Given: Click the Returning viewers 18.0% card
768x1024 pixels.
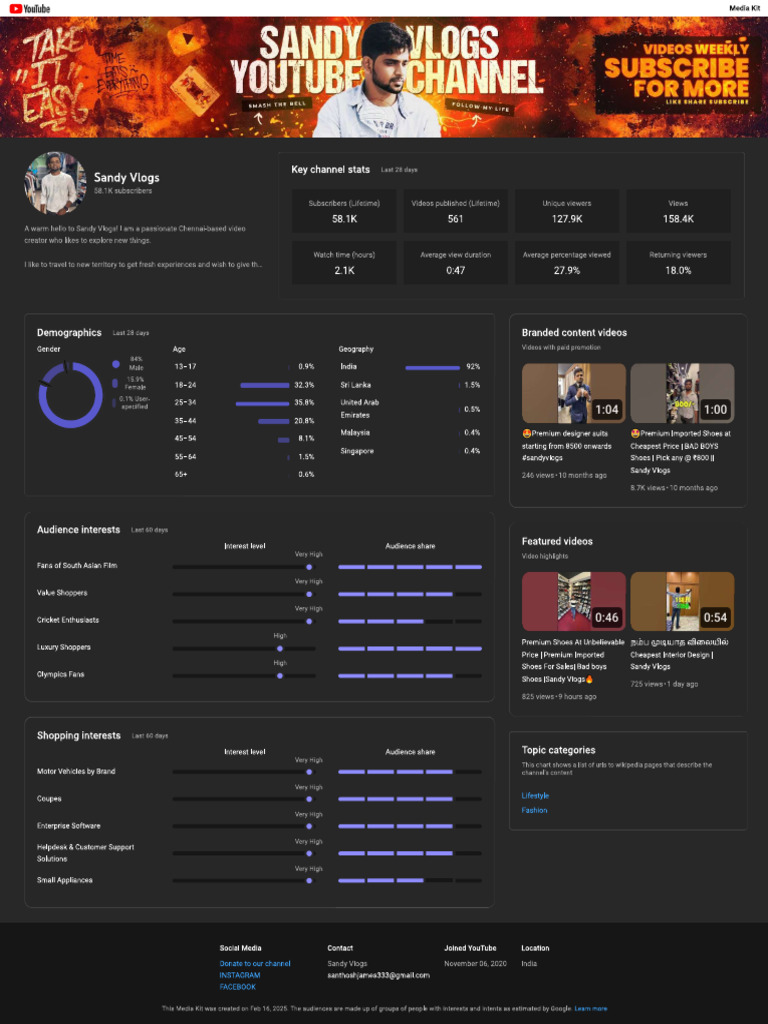Looking at the screenshot, I should click(x=679, y=263).
